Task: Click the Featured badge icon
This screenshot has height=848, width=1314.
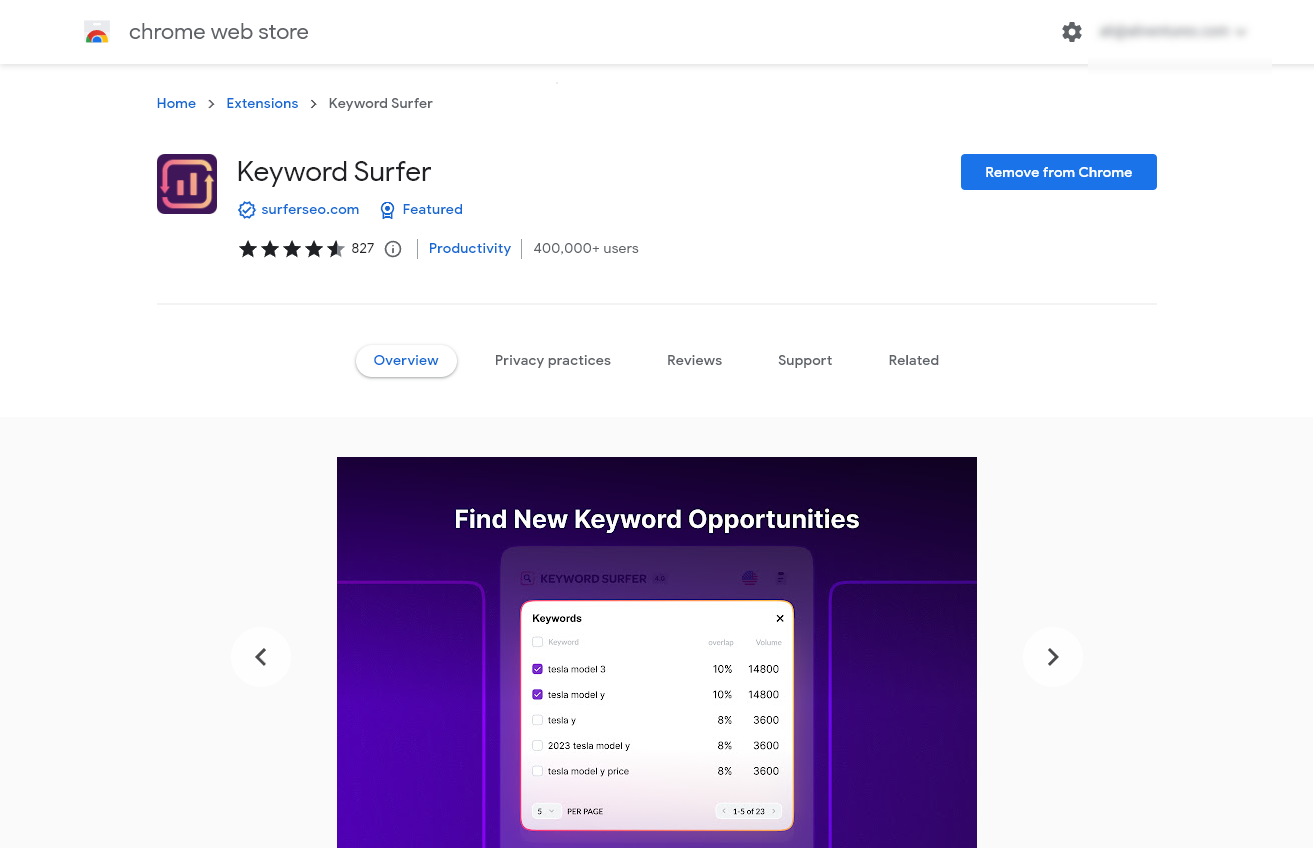Action: pyautogui.click(x=388, y=210)
